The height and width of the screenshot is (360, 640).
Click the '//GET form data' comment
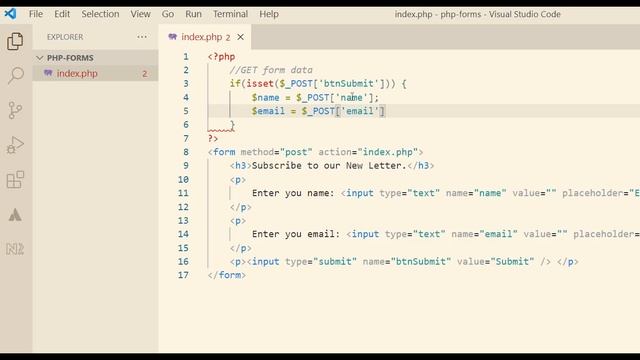(271, 70)
